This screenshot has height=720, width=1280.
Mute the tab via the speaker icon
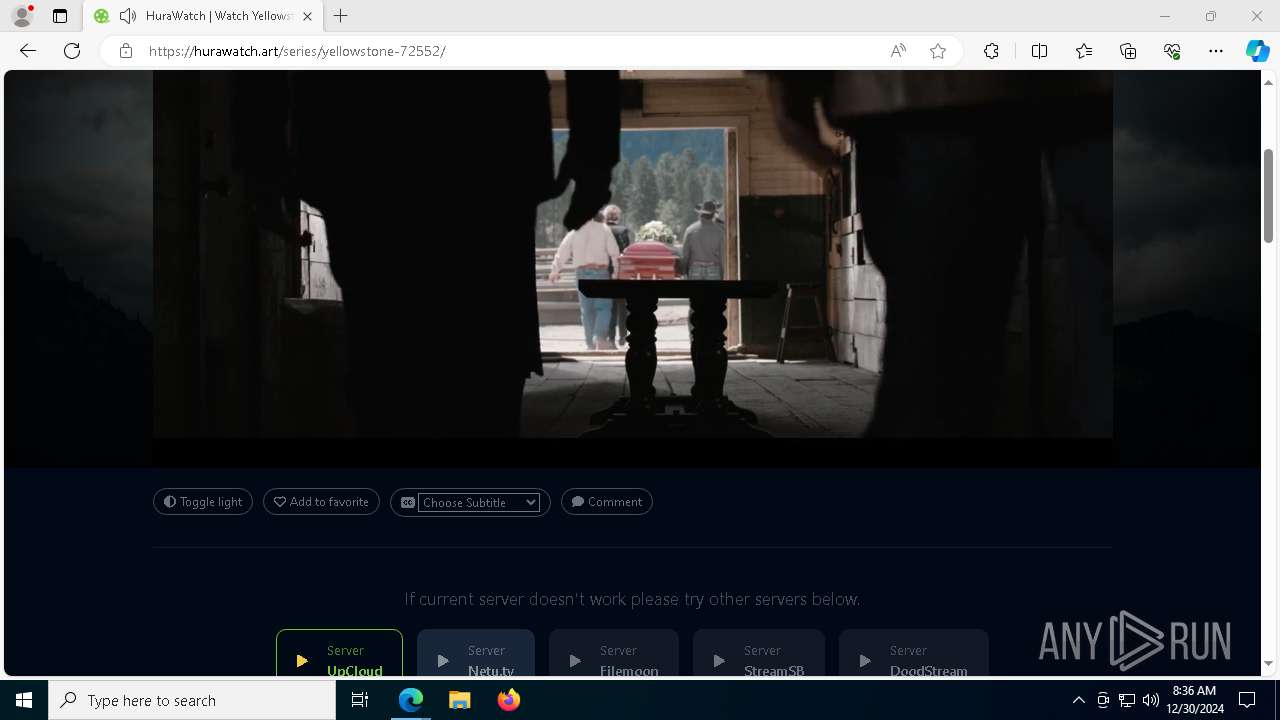127,16
